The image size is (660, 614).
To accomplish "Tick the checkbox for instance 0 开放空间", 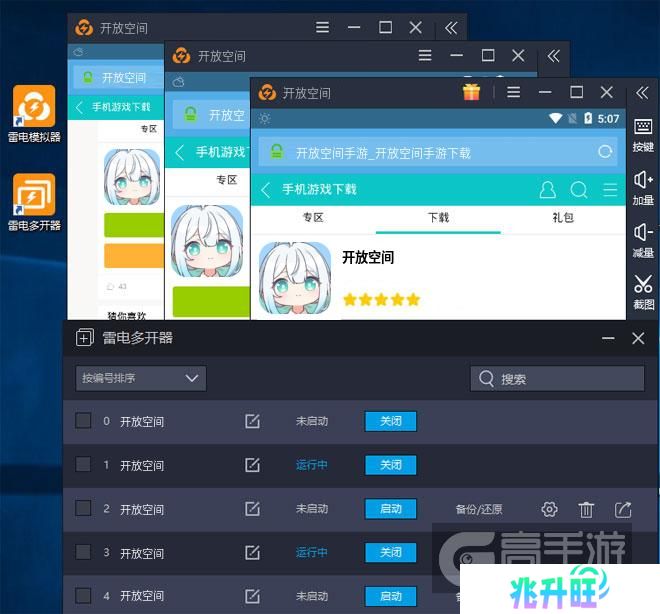I will click(83, 420).
